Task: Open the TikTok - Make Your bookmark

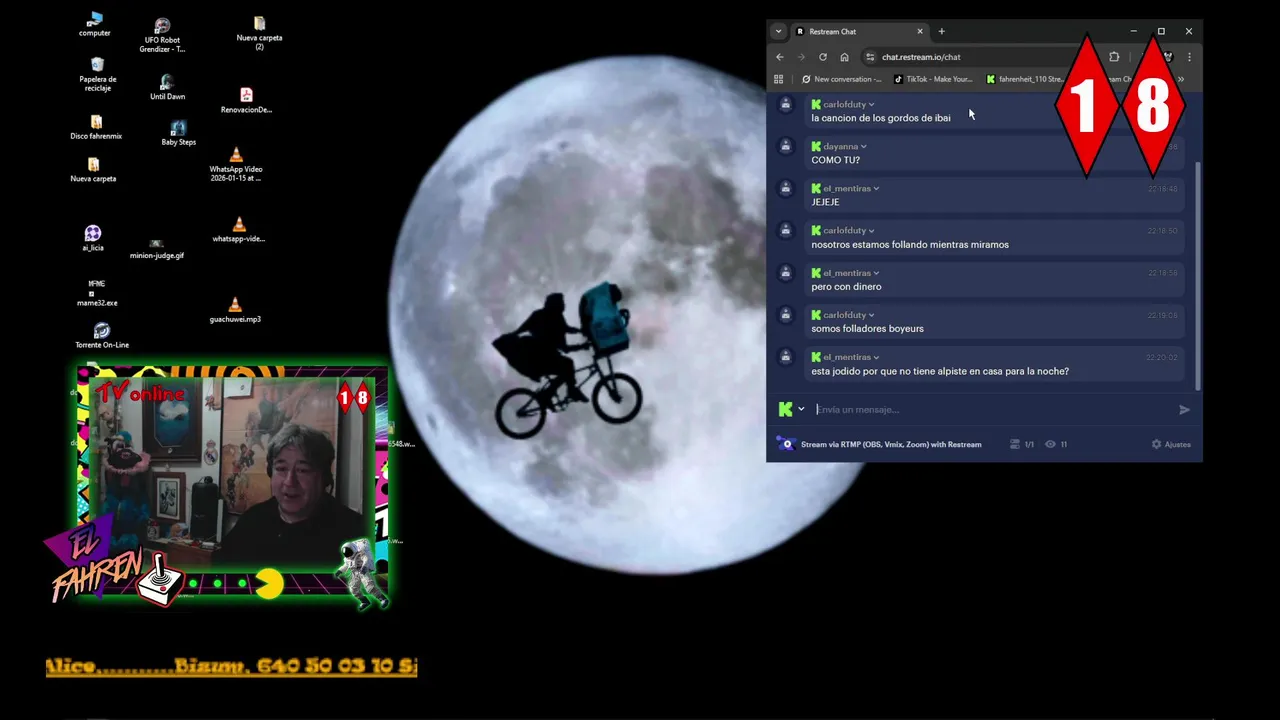Action: [932, 79]
